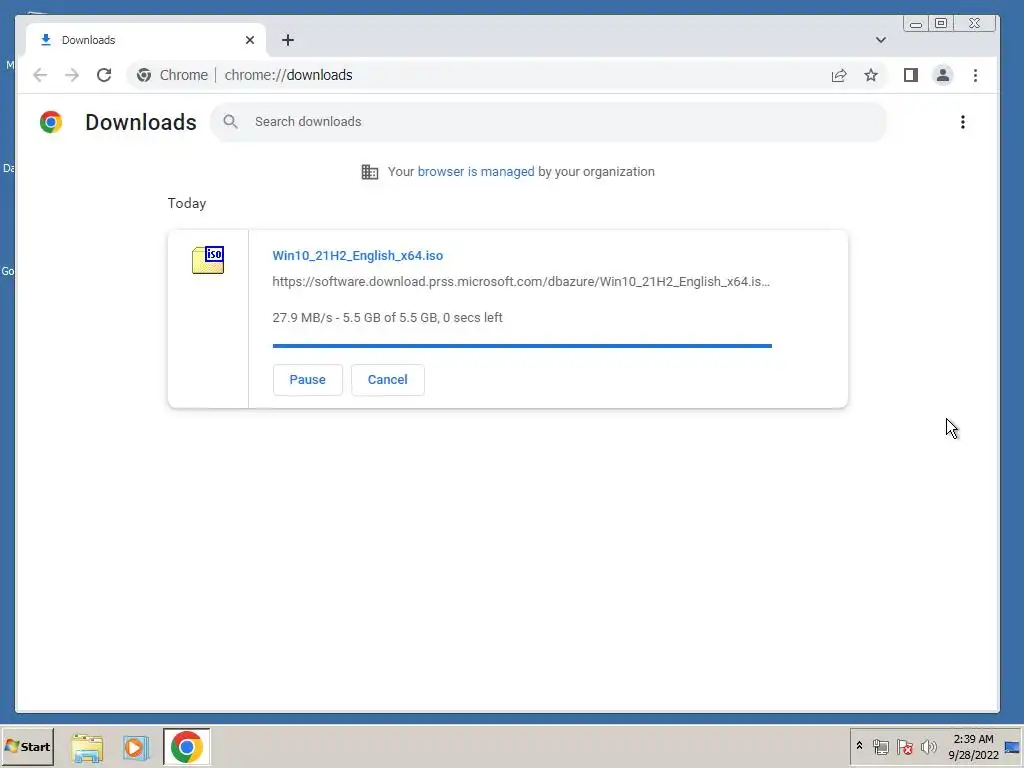Click the tray icon right of the taskbar clock
1024x768 pixels.
coord(1012,747)
